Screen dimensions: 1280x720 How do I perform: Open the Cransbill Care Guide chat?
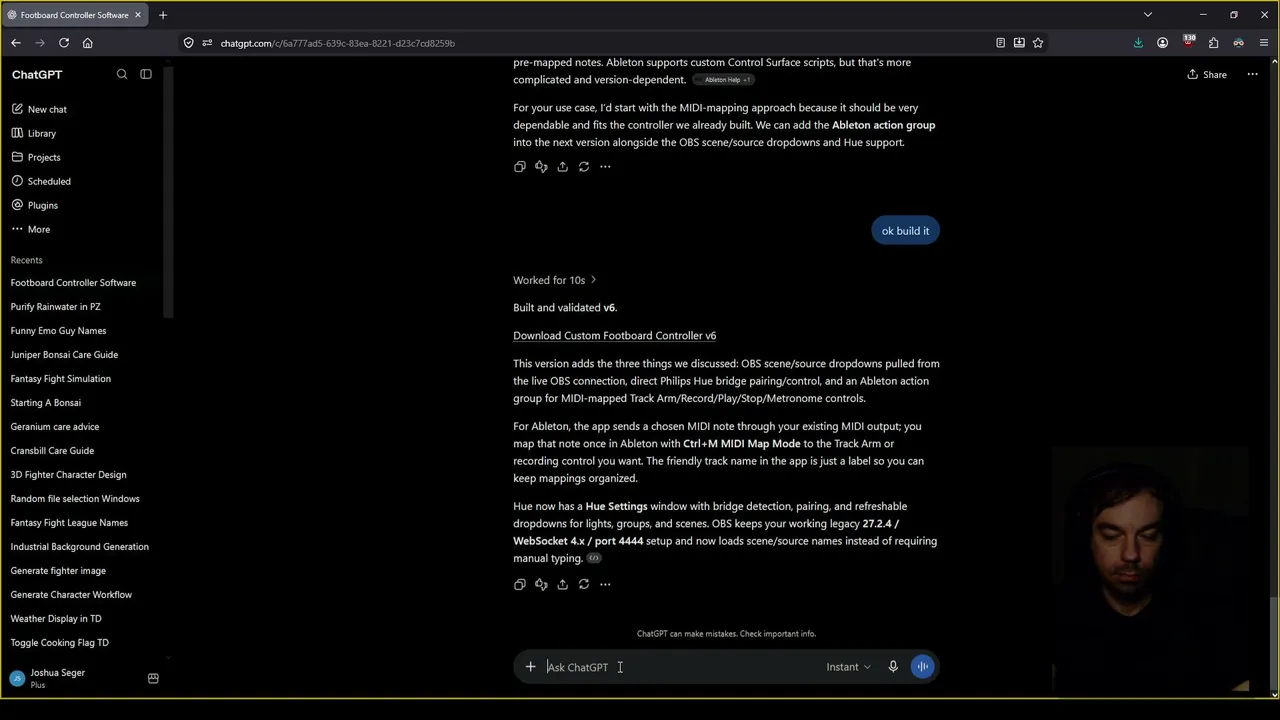pos(52,451)
